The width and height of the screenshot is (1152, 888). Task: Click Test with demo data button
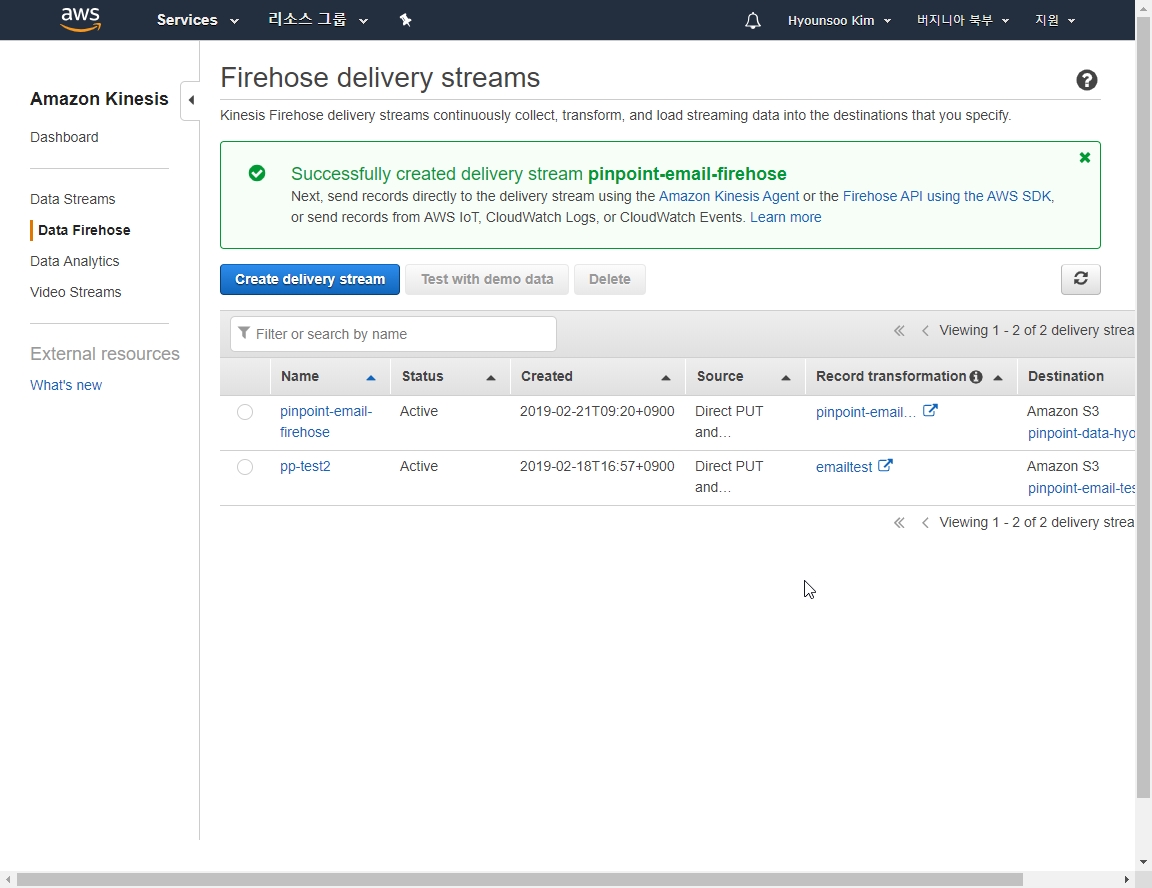(x=487, y=279)
